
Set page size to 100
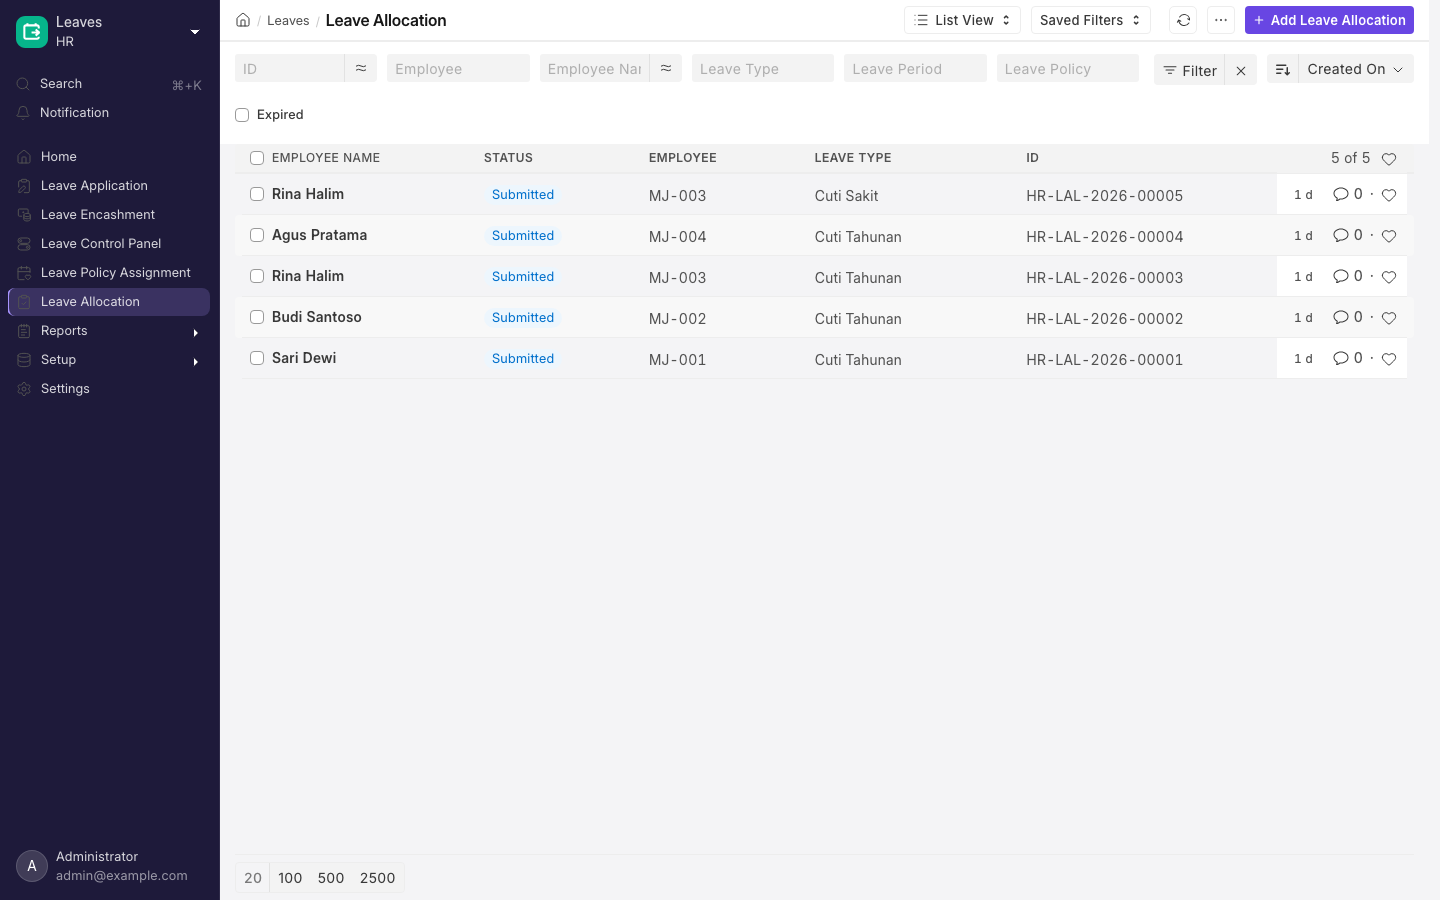(290, 878)
